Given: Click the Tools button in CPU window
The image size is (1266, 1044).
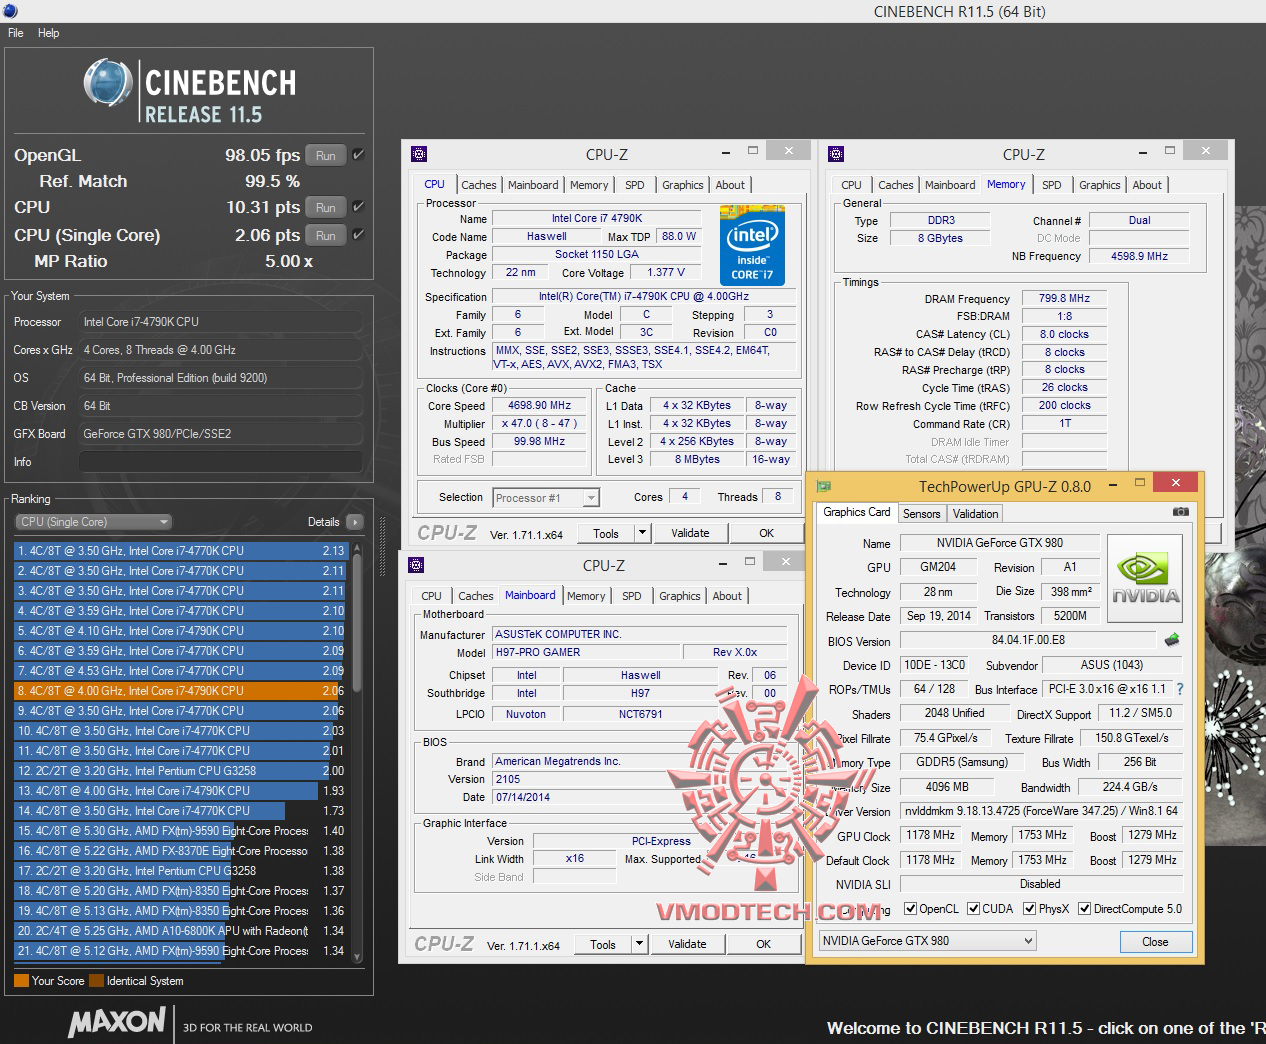Looking at the screenshot, I should click(x=606, y=533).
